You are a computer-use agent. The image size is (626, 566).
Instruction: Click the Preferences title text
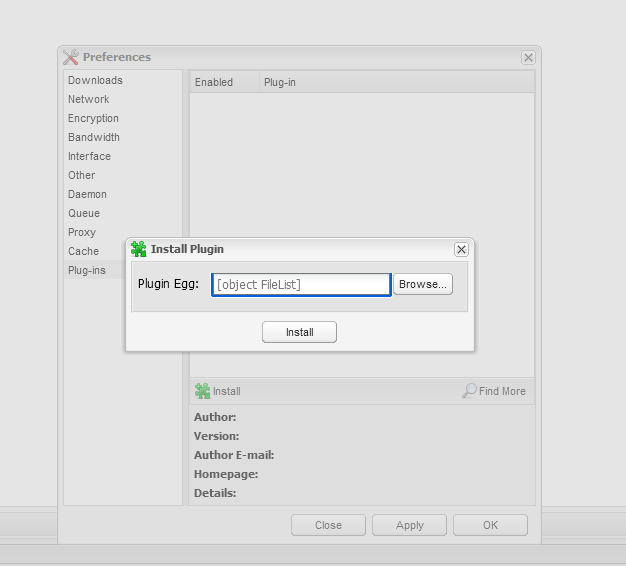(x=117, y=57)
